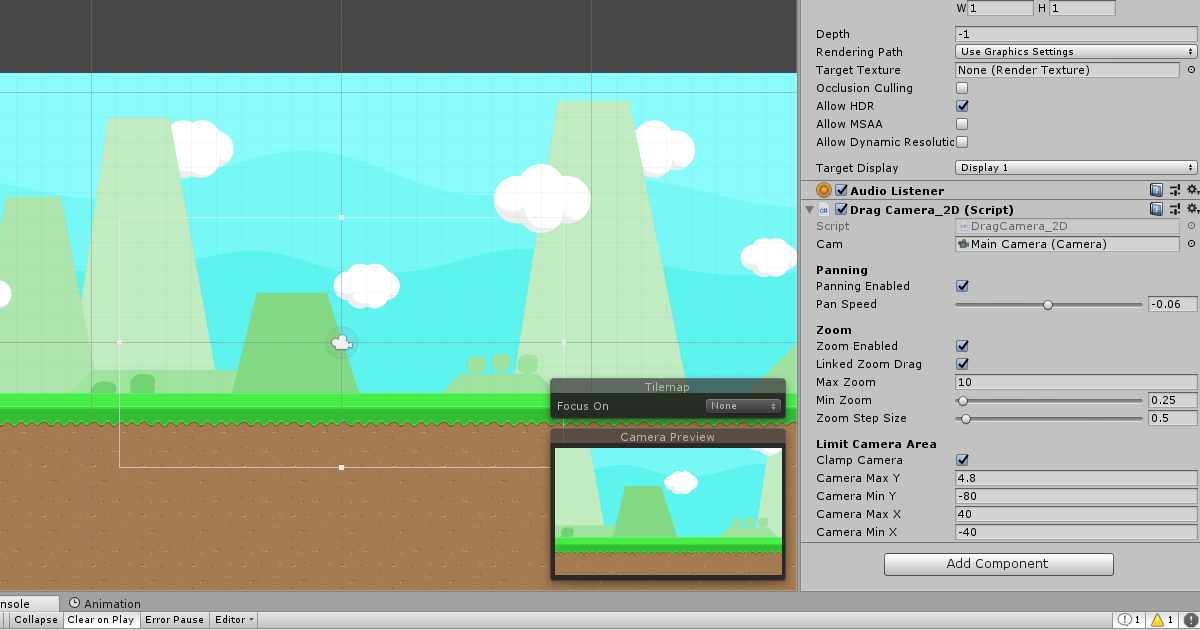Click the Drag Camera_2D script gear settings icon
Image resolution: width=1200 pixels, height=630 pixels.
click(x=1192, y=209)
